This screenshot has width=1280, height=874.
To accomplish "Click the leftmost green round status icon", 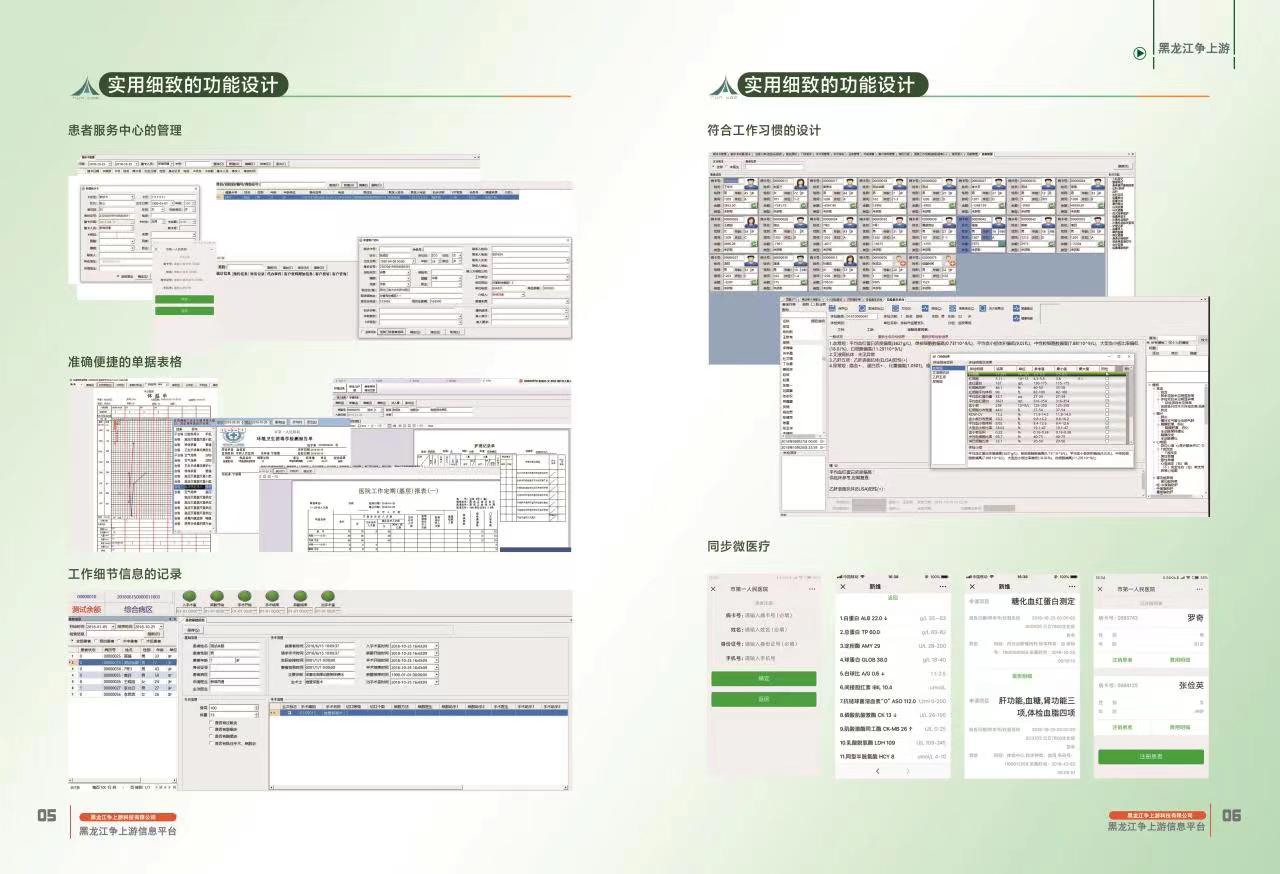I will (x=189, y=596).
